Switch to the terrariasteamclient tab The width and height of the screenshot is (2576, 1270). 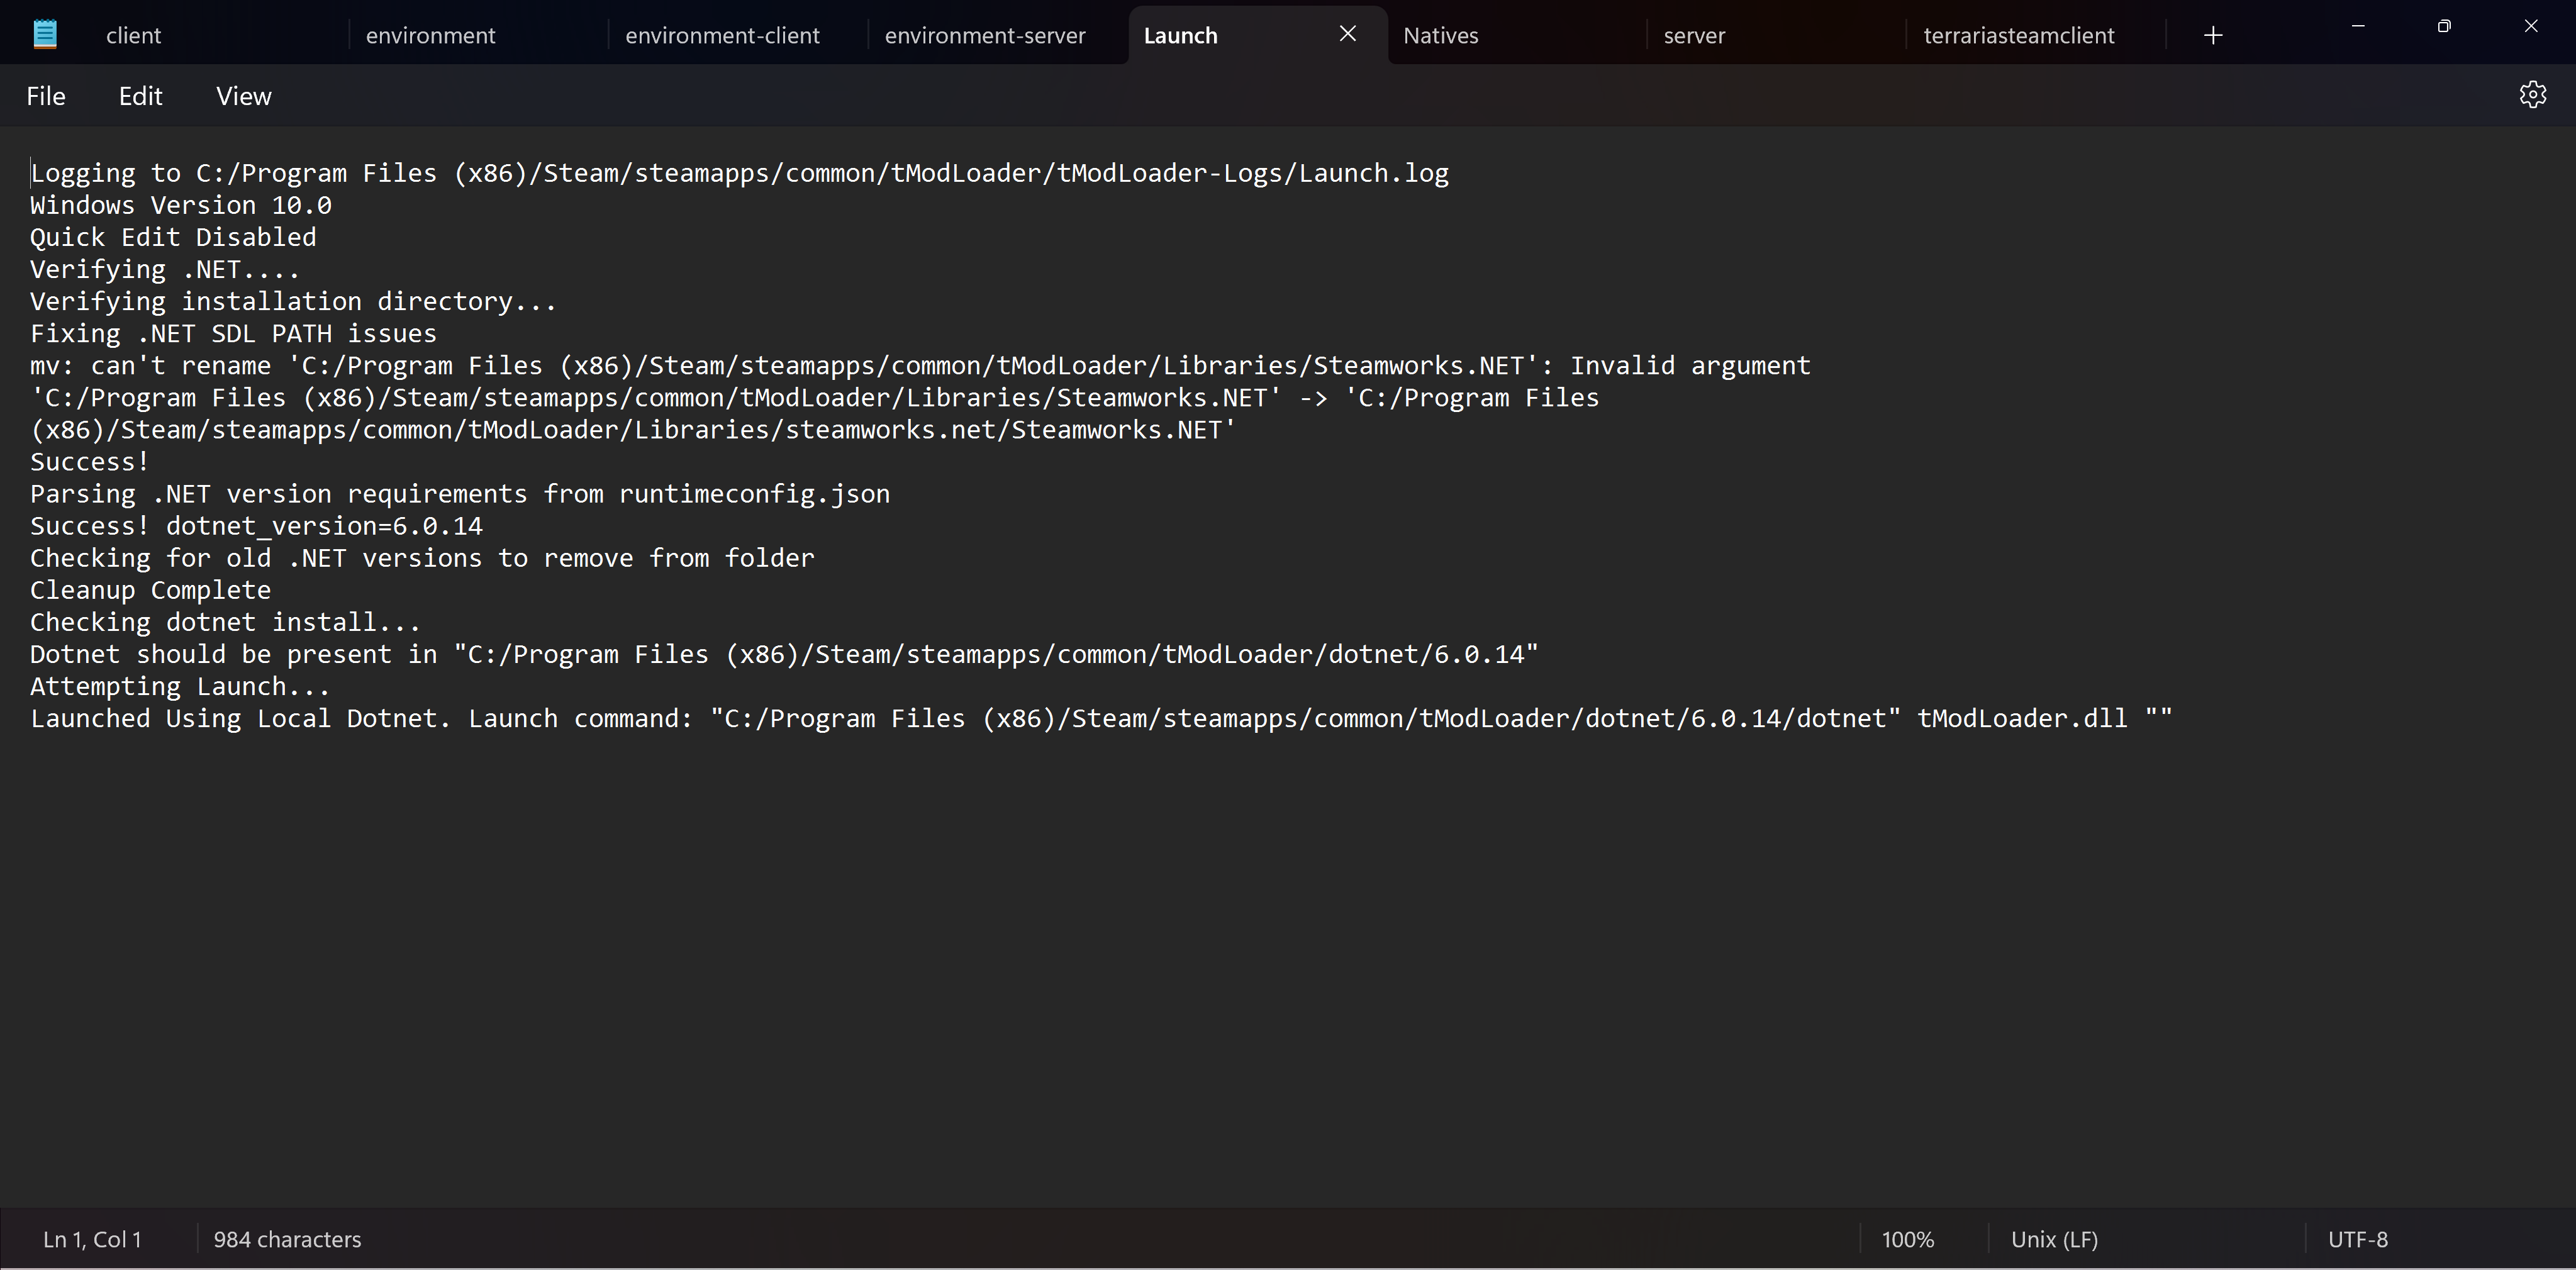[2018, 36]
